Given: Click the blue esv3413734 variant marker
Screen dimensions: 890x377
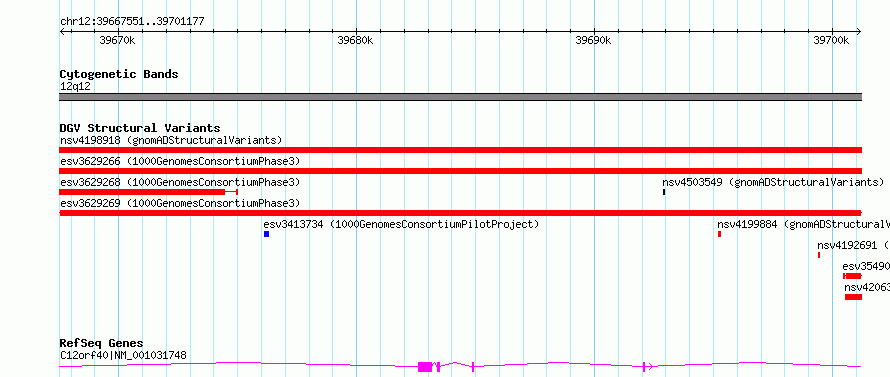Looking at the screenshot, I should [266, 234].
